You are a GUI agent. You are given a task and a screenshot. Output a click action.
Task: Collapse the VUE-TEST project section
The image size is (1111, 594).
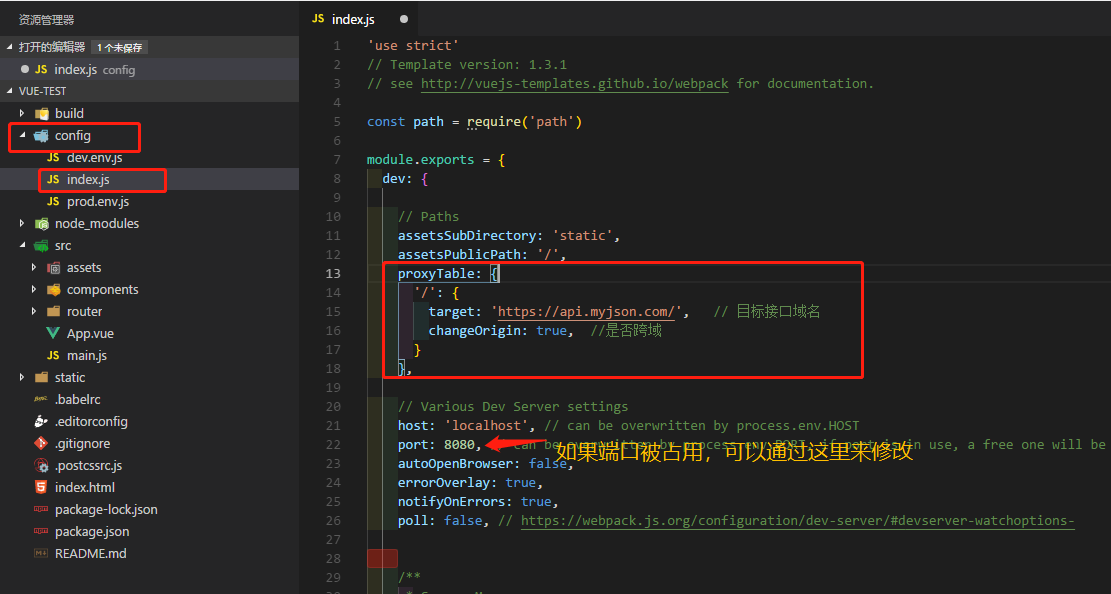click(11, 91)
